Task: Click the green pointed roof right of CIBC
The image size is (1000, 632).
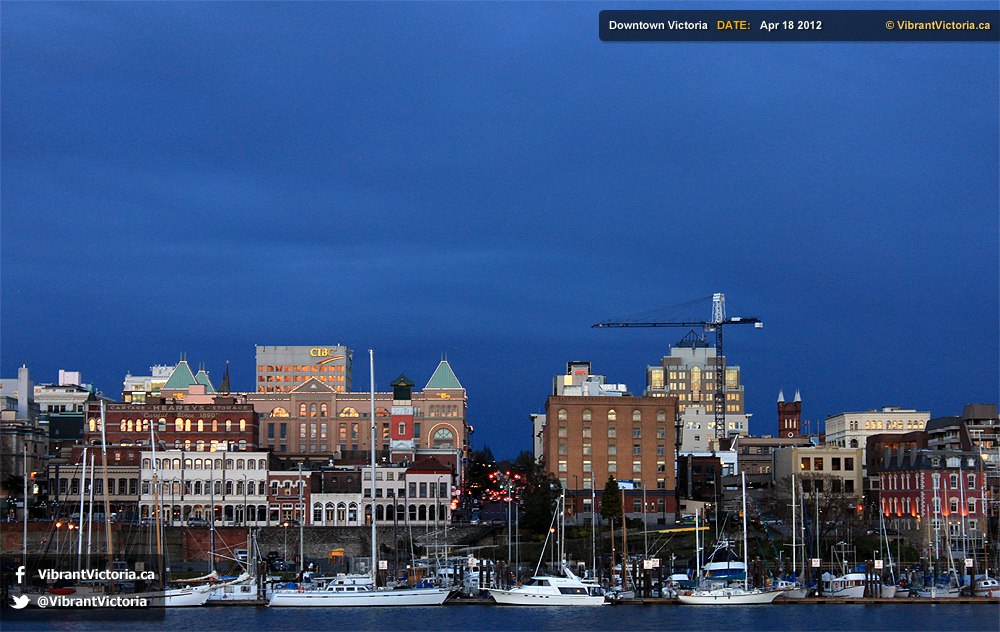Action: (443, 376)
